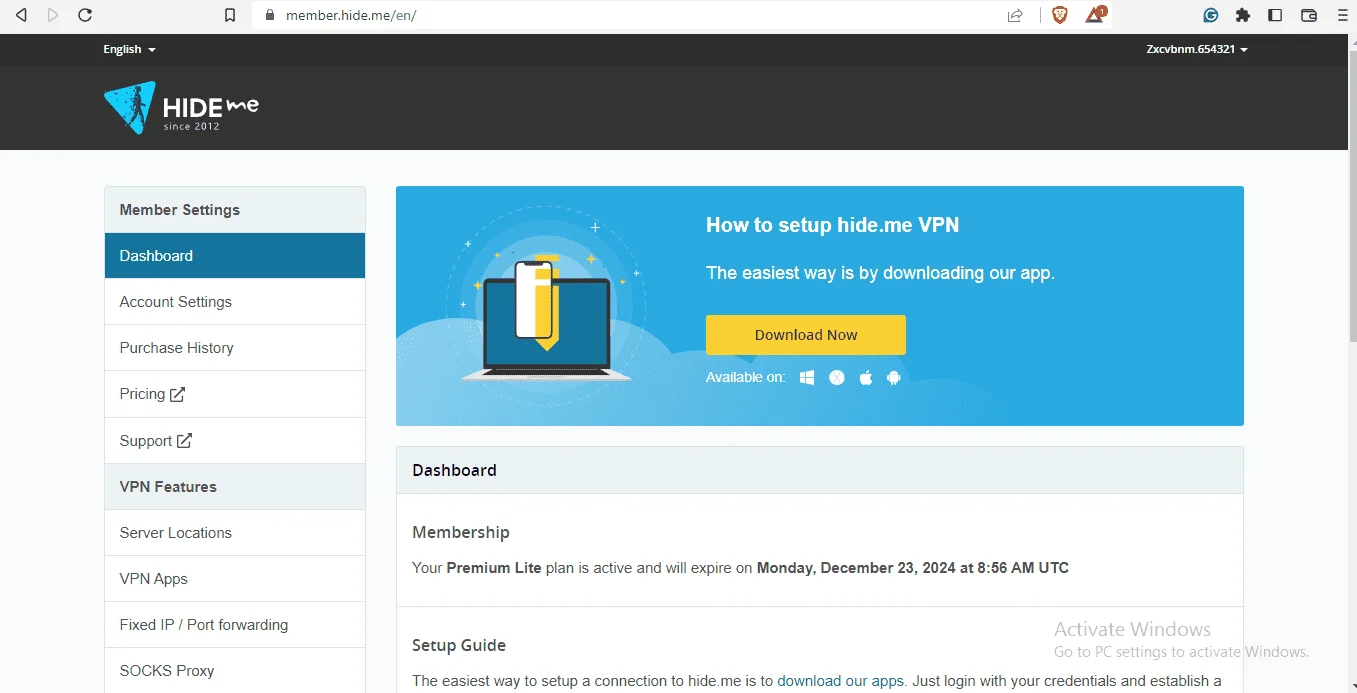Open Server Locations in sidebar

click(x=235, y=532)
